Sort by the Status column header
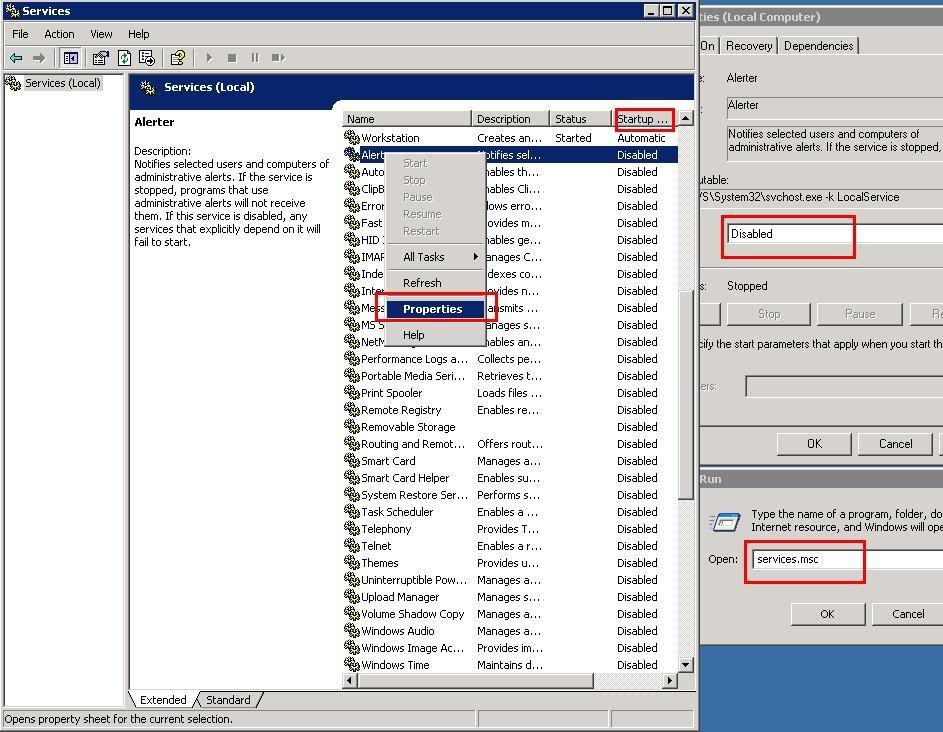 (x=581, y=118)
